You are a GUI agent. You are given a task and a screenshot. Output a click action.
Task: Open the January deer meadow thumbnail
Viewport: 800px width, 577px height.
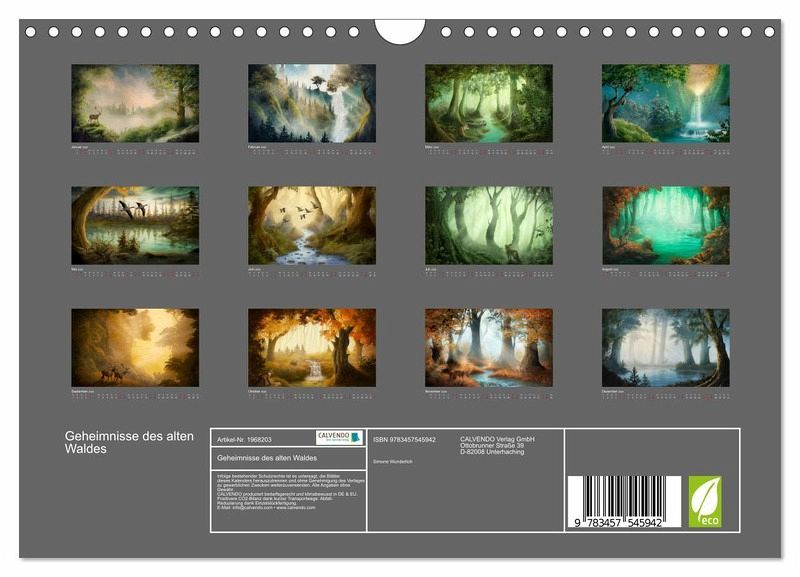point(135,104)
